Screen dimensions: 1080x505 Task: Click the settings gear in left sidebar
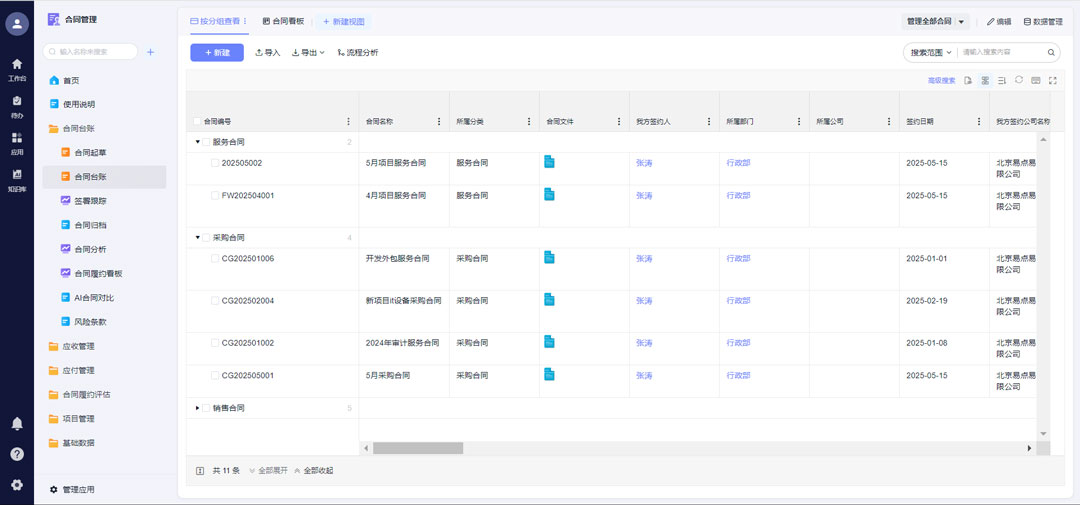pyautogui.click(x=17, y=485)
